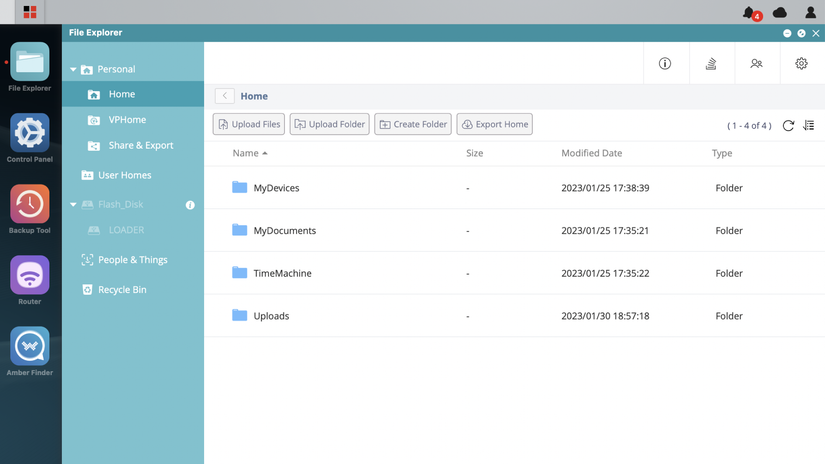825x464 pixels.
Task: Launch the Control Panel app
Action: [x=29, y=133]
